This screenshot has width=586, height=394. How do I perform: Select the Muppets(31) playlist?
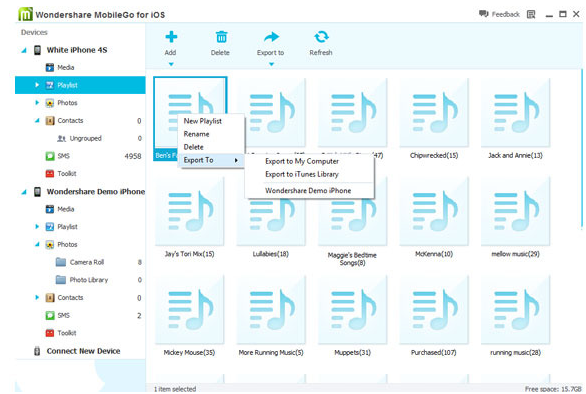(x=352, y=310)
